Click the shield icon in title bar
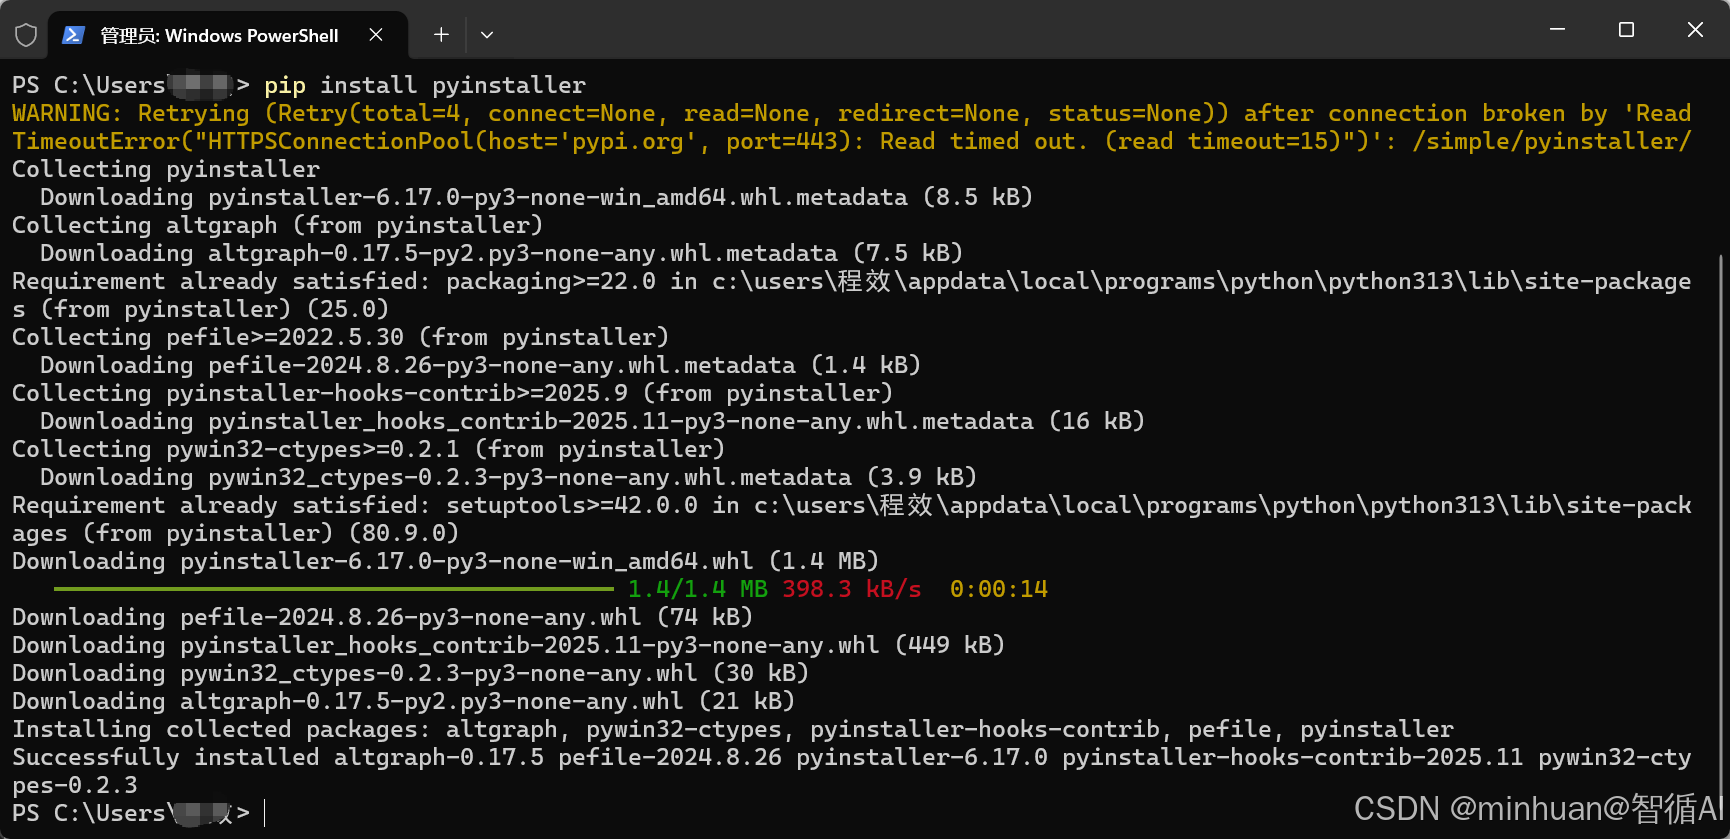Viewport: 1730px width, 839px height. [26, 35]
